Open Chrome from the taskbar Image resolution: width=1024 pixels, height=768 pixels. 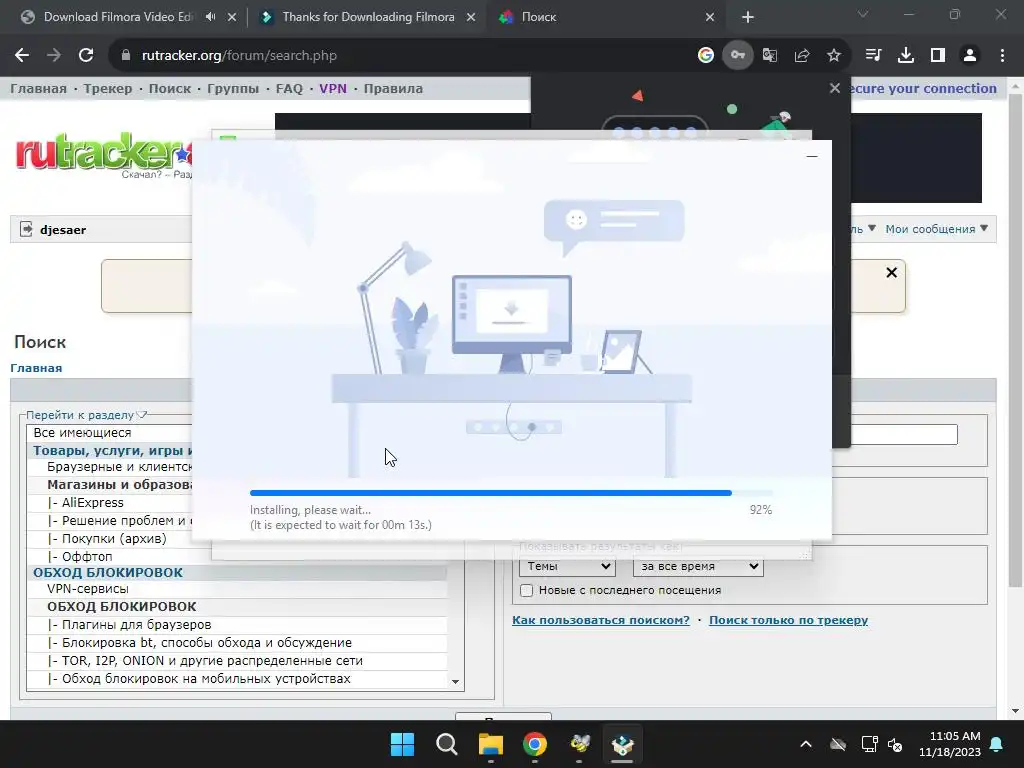[x=535, y=744]
